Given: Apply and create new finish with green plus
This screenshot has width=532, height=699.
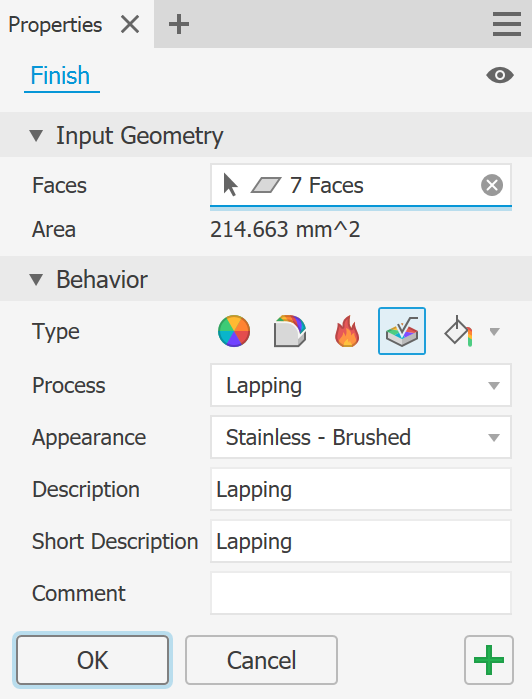Looking at the screenshot, I should point(489,660).
